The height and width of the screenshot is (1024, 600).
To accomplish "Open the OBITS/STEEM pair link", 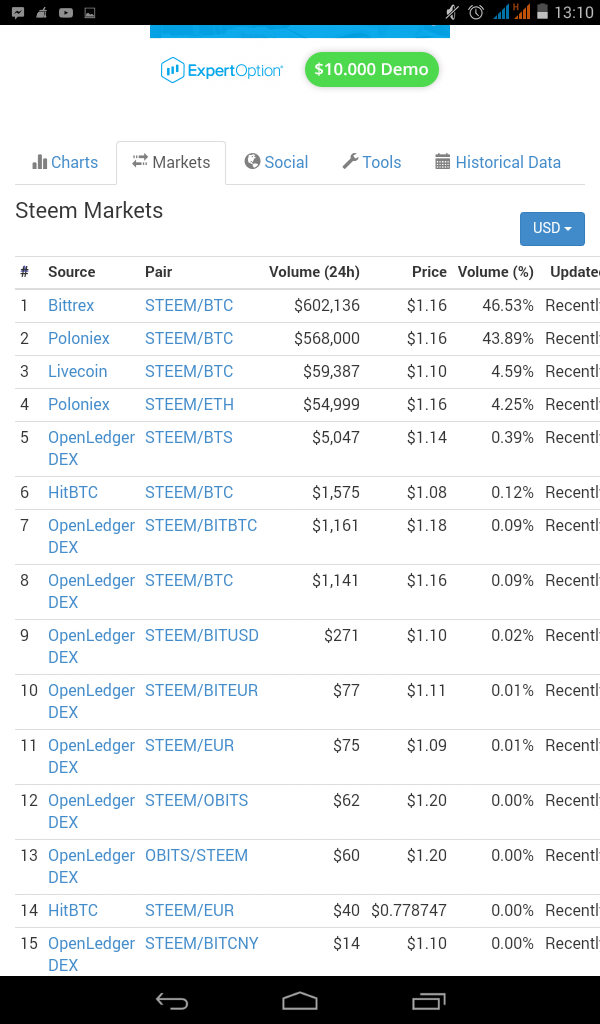I will pyautogui.click(x=197, y=855).
